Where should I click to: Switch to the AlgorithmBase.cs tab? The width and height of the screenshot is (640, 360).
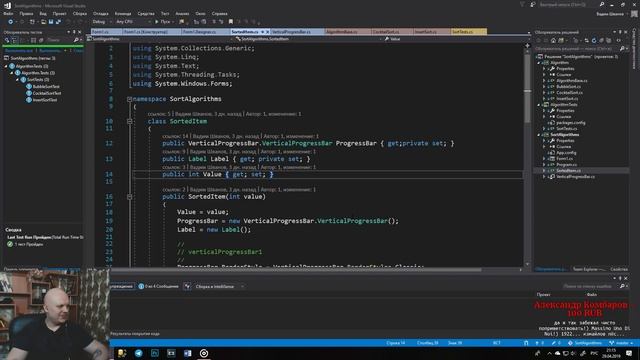tap(348, 31)
